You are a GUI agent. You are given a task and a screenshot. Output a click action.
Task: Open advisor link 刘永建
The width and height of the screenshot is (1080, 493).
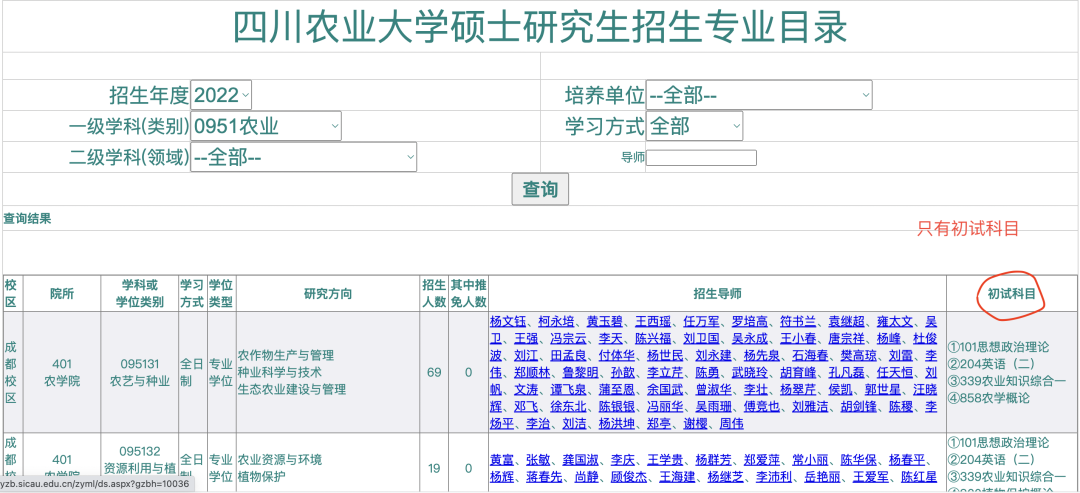(x=713, y=356)
